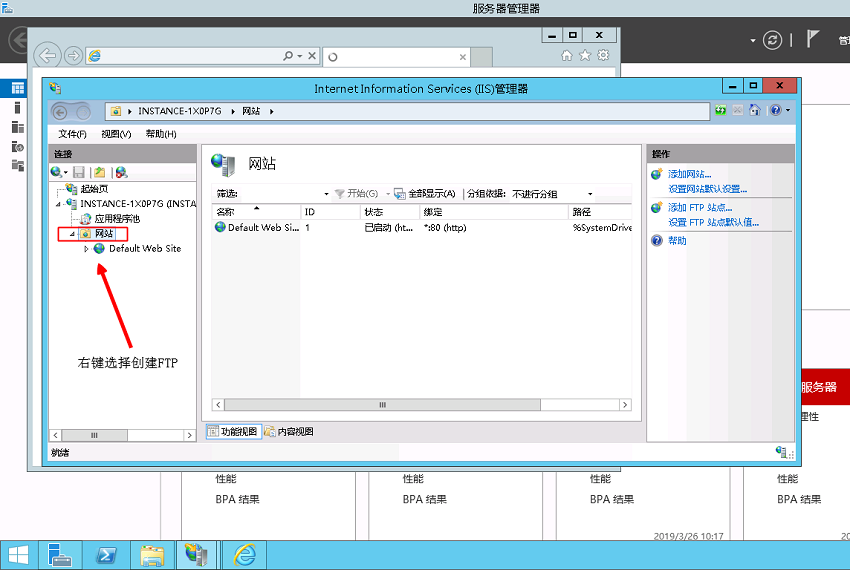Click the sites list scroll right arrow
The width and height of the screenshot is (850, 570).
click(x=625, y=405)
